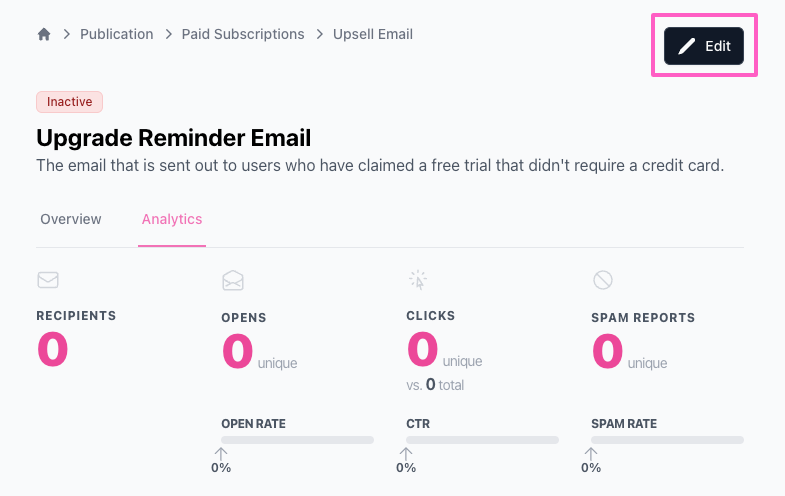Switch to the Overview tab
Viewport: 785px width, 496px height.
click(x=71, y=219)
